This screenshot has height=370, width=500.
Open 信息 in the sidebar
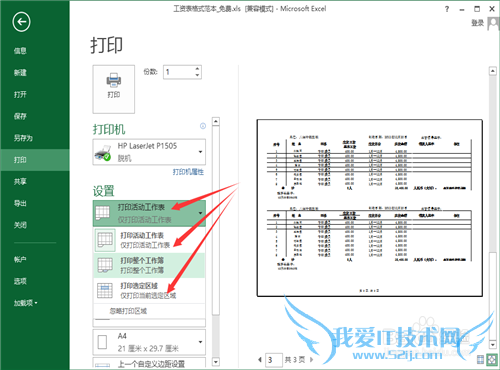[20, 51]
